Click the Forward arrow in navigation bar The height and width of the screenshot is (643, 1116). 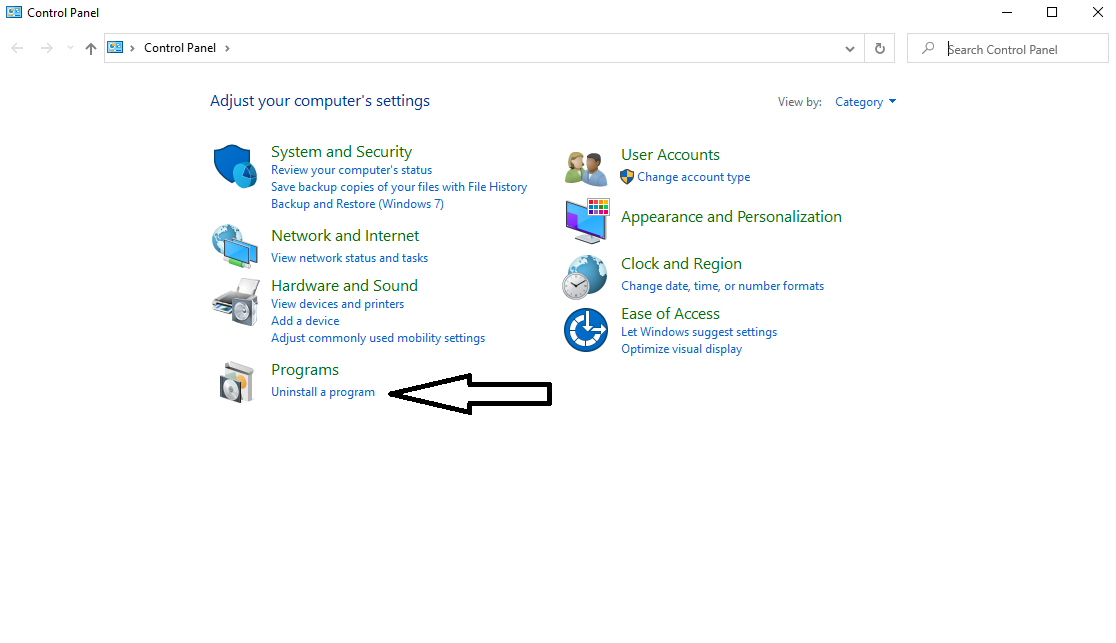[x=46, y=48]
